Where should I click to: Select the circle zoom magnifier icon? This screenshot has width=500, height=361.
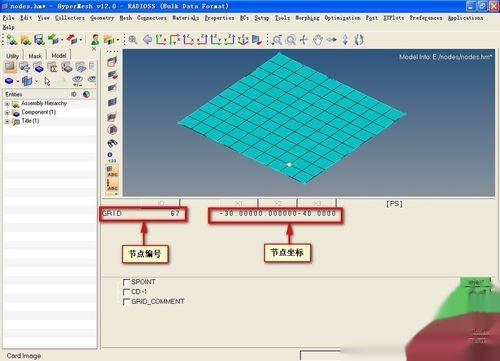click(291, 40)
